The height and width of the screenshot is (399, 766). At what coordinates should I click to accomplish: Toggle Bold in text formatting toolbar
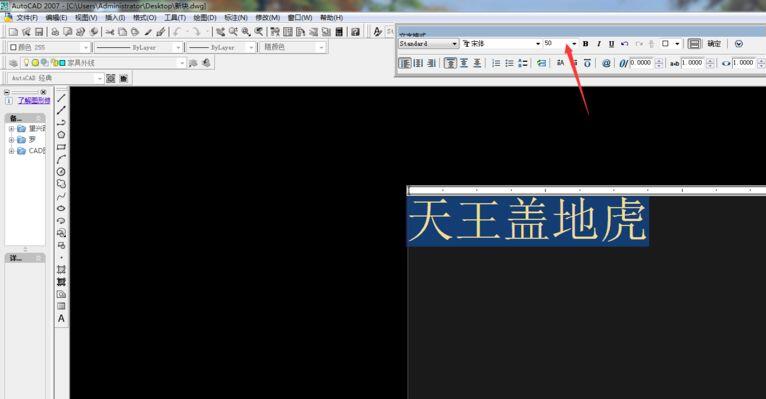click(586, 43)
